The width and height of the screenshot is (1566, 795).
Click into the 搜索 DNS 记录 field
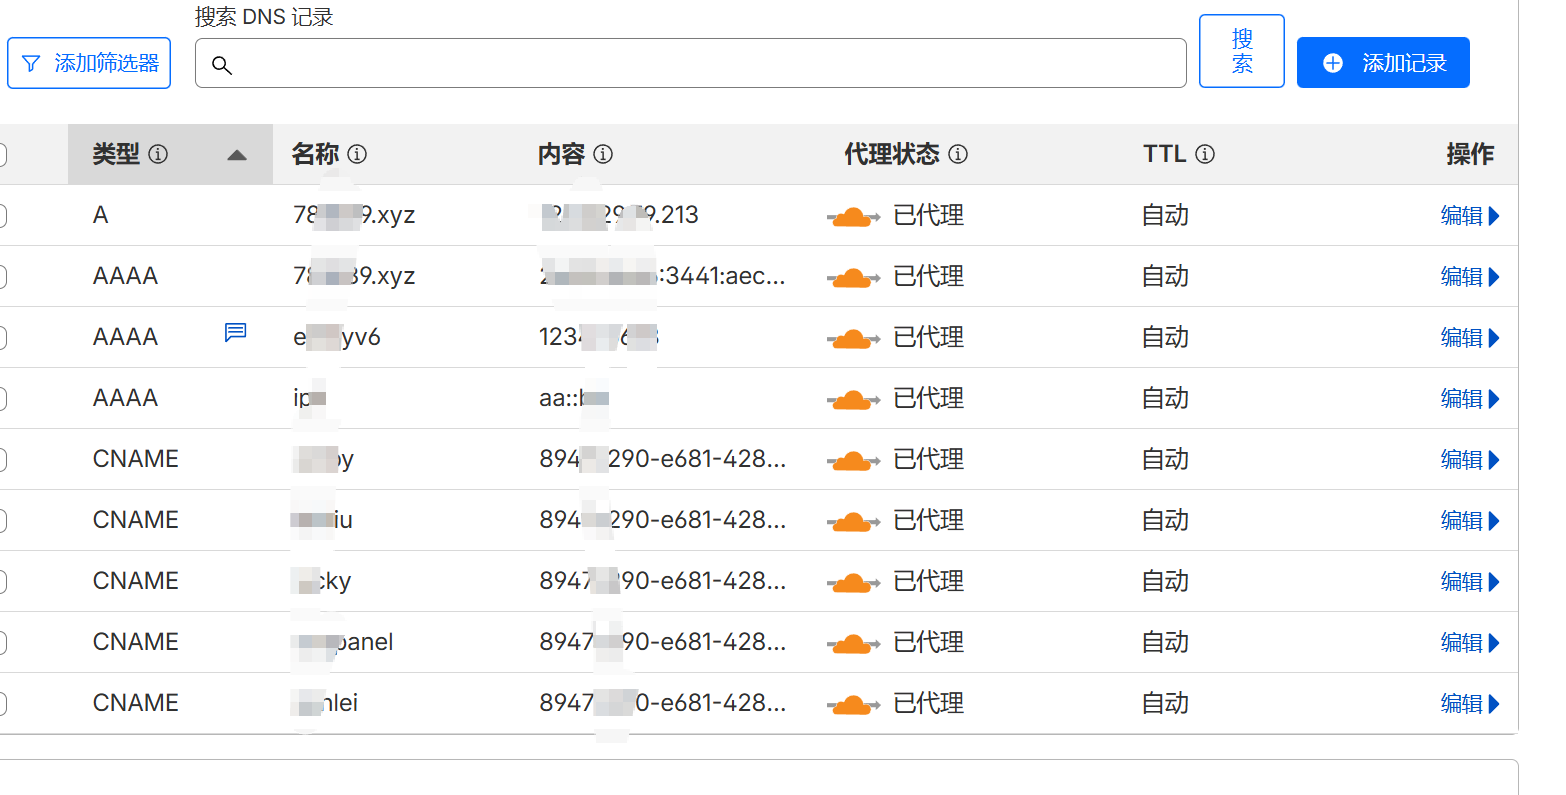(x=700, y=64)
